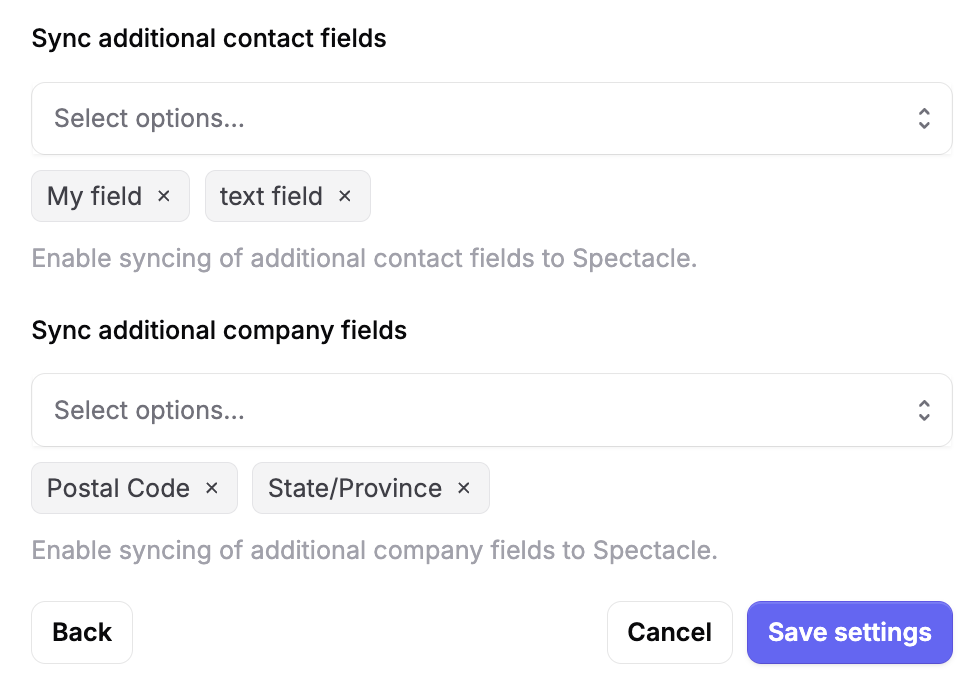This screenshot has width=978, height=688.
Task: Select the 'My field' chip label
Action: (x=95, y=196)
